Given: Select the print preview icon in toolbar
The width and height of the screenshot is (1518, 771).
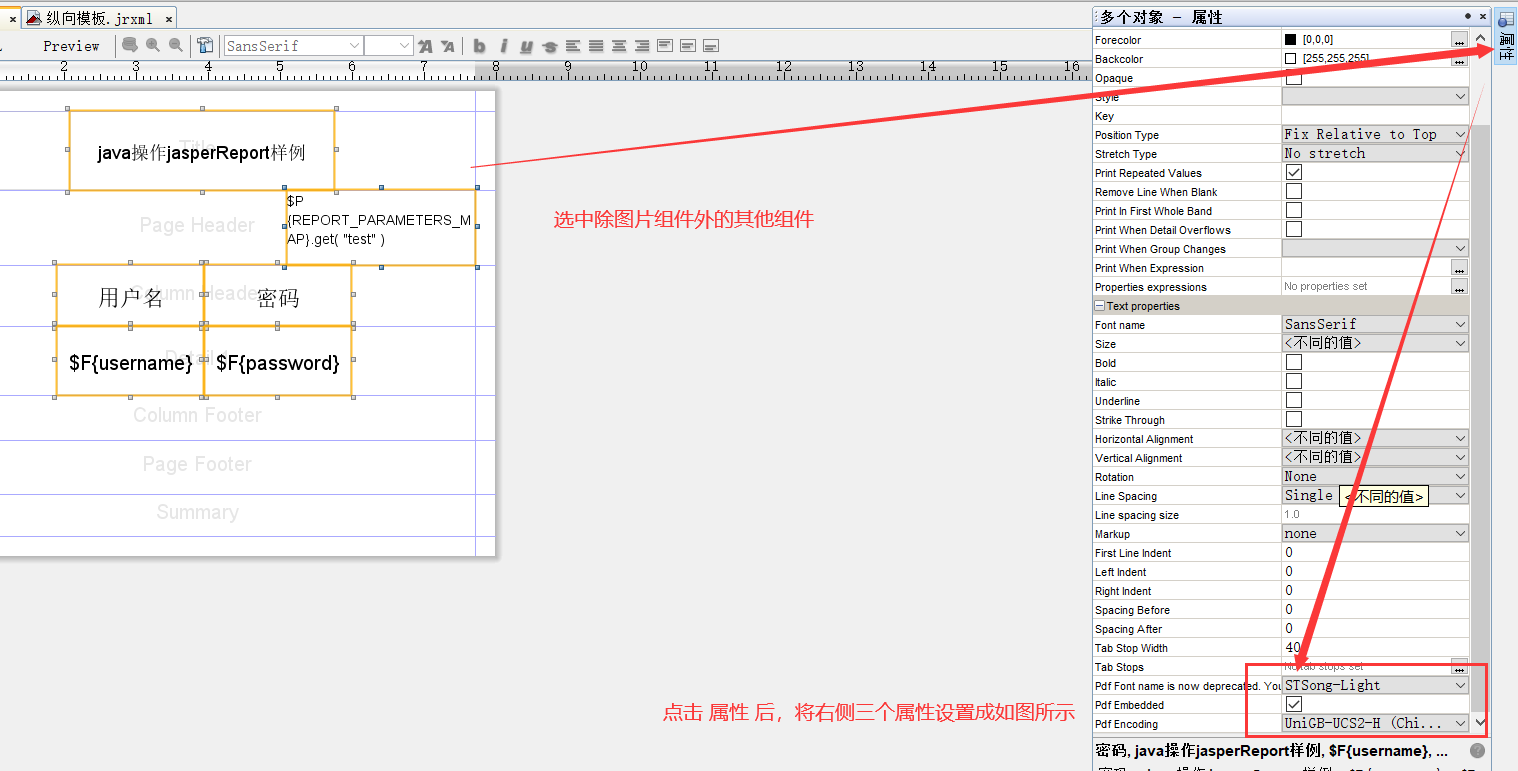Looking at the screenshot, I should [x=130, y=45].
